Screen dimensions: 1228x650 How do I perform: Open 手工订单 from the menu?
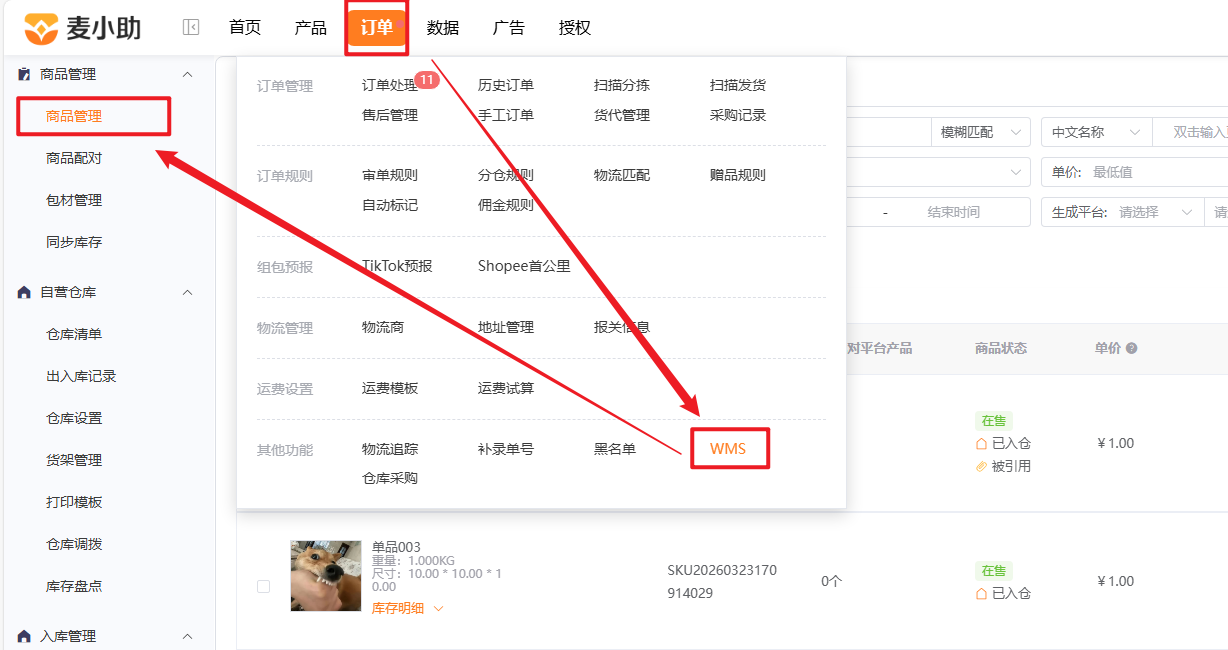tap(506, 116)
